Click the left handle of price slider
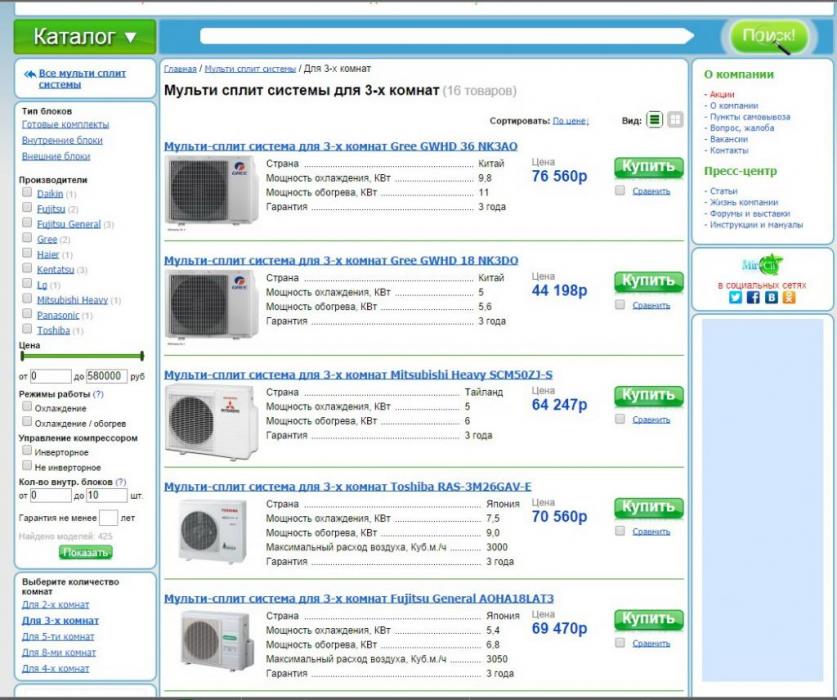Screen dimensions: 837x700 [x=22, y=356]
